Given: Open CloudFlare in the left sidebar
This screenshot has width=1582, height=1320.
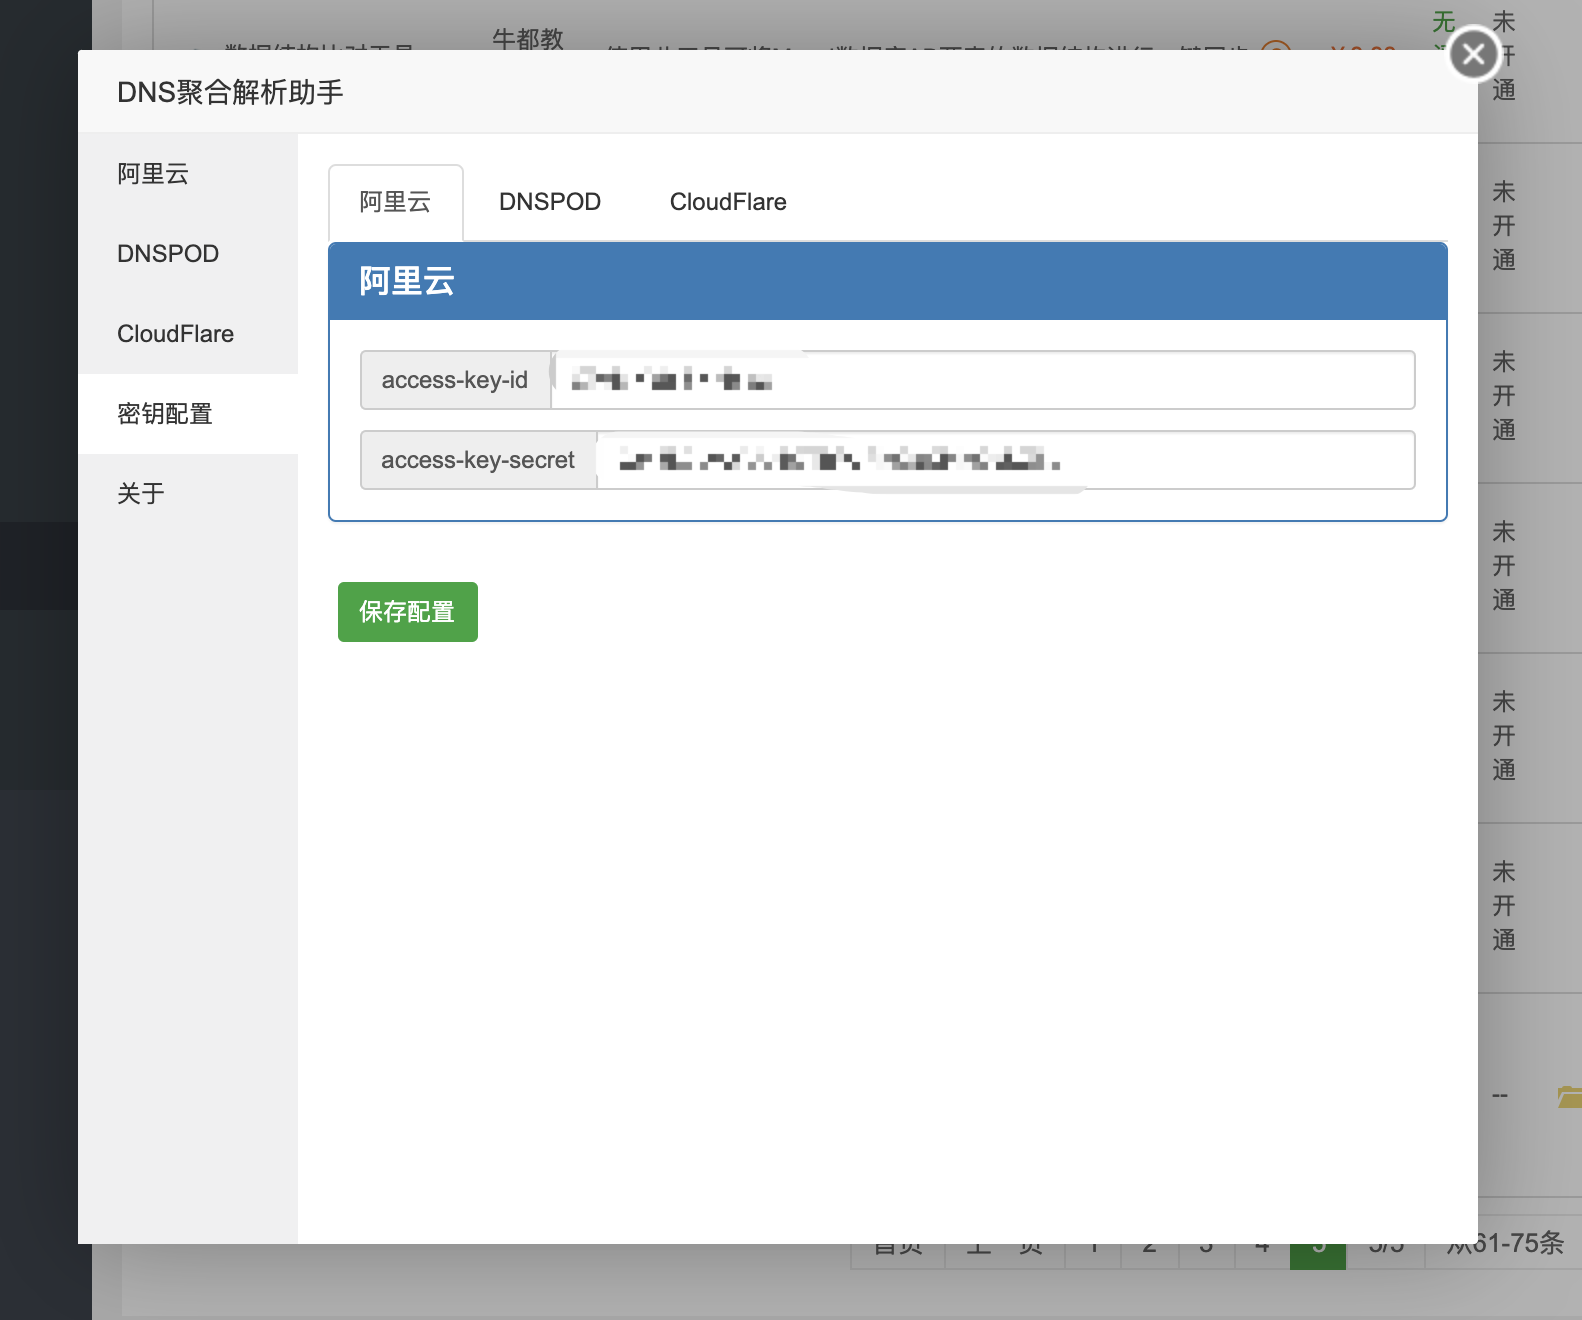Looking at the screenshot, I should 188,334.
